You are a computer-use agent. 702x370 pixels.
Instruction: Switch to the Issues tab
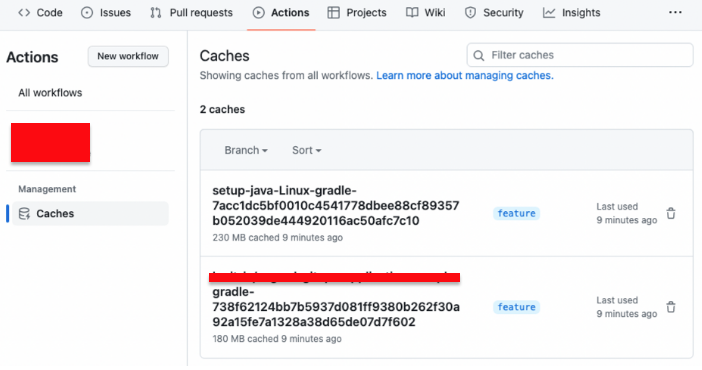(x=106, y=13)
